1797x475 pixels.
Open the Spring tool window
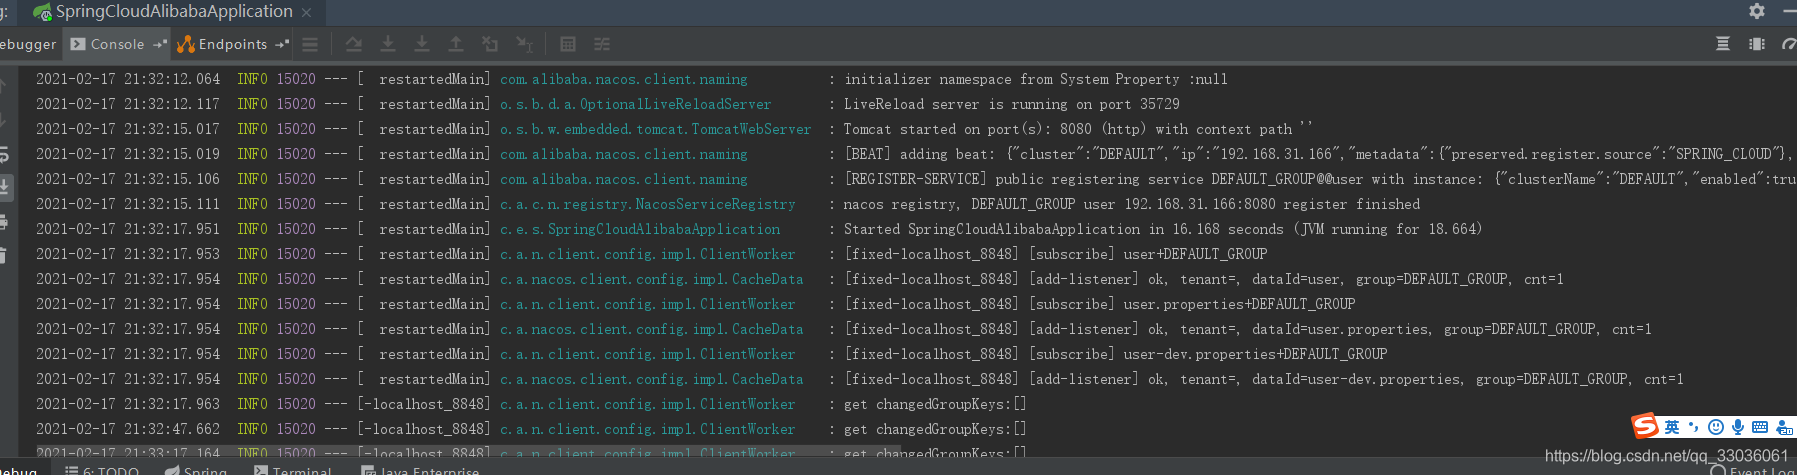click(x=196, y=470)
